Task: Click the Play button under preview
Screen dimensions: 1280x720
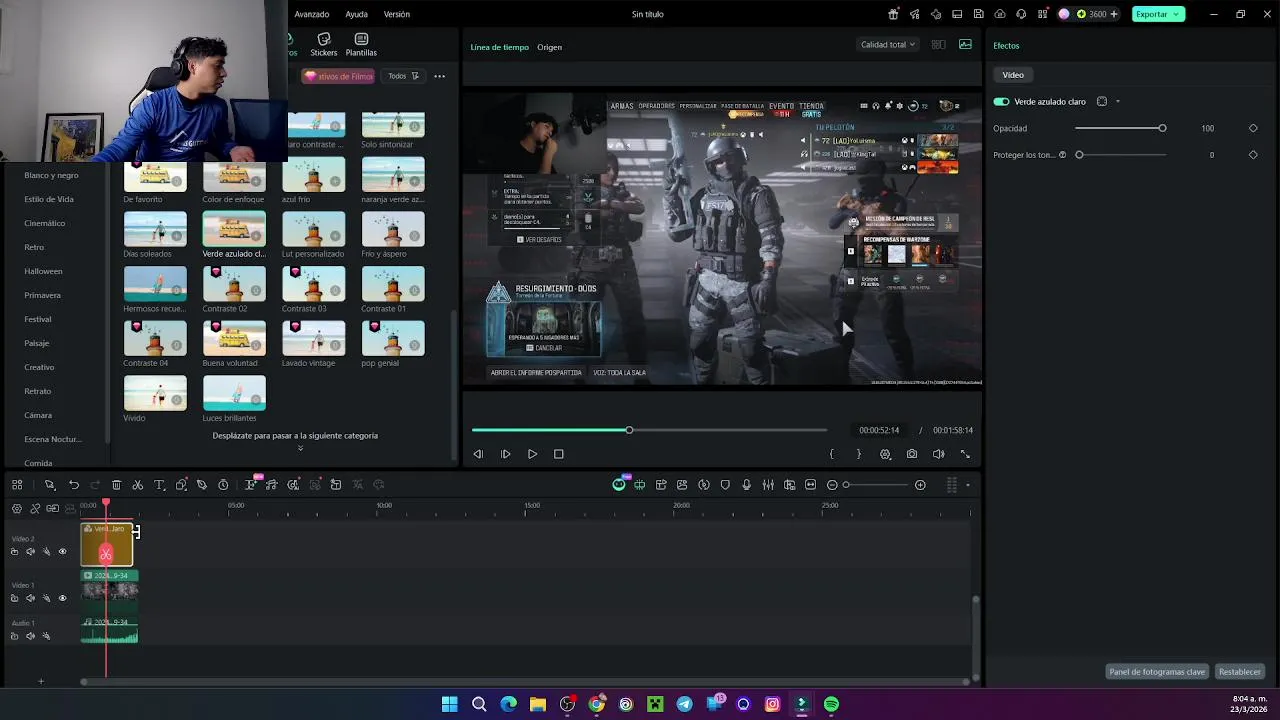Action: (x=532, y=454)
